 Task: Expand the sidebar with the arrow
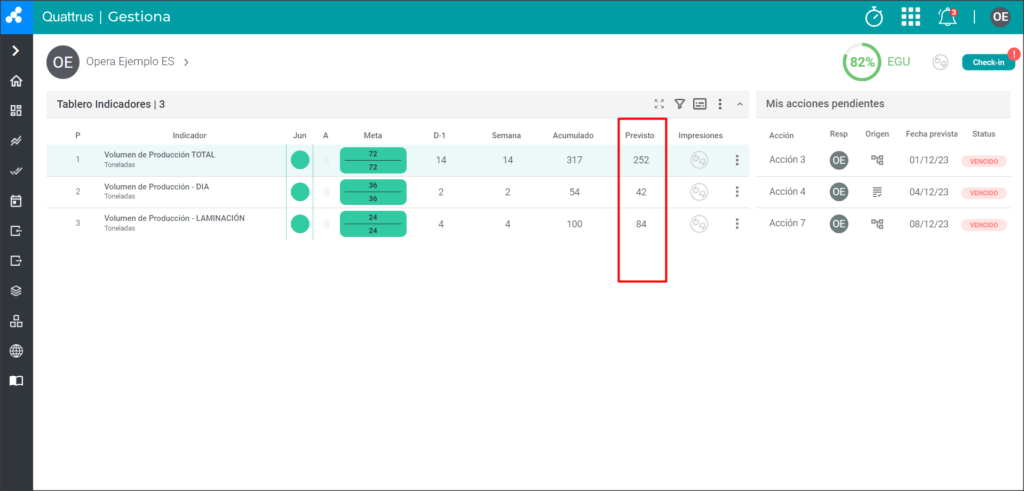[x=16, y=51]
